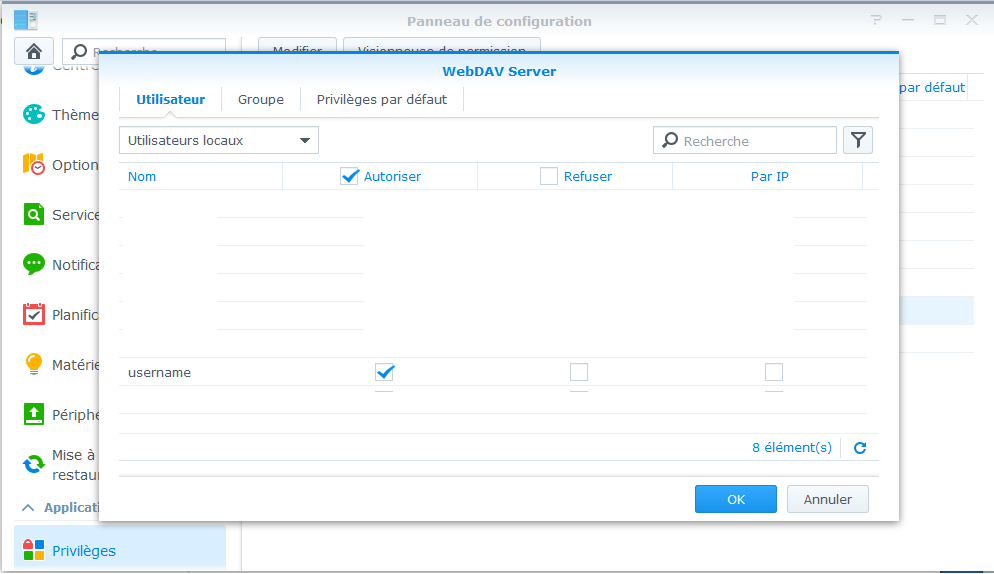Open the Utilisateurs locaux dropdown
This screenshot has height=574, width=994.
tap(219, 140)
